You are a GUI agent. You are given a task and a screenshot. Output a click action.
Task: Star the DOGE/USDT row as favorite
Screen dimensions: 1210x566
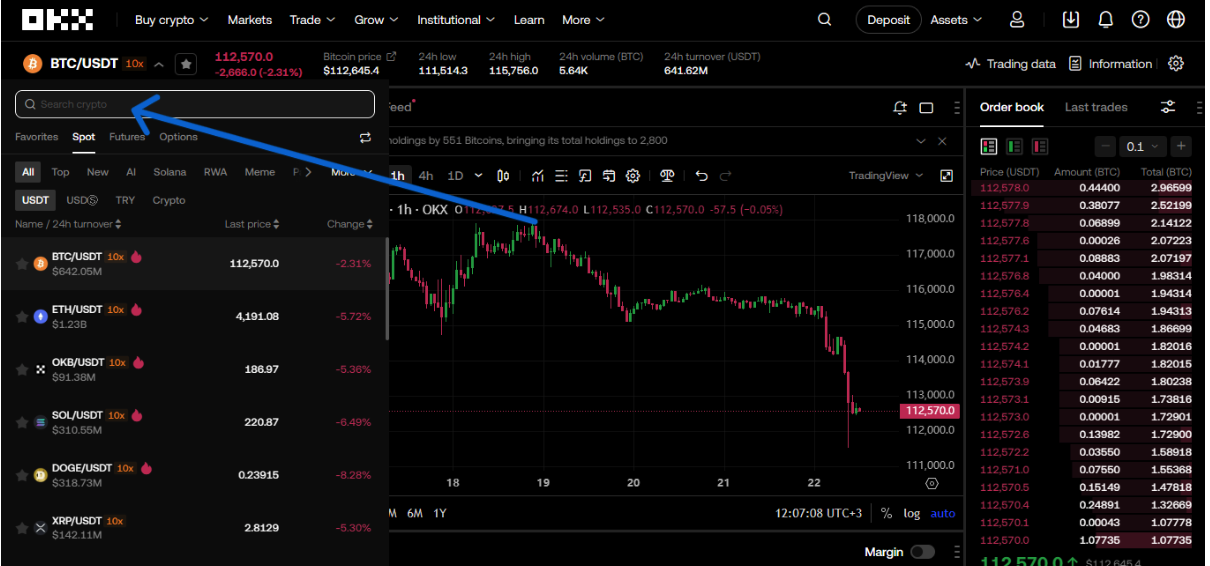pyautogui.click(x=22, y=475)
